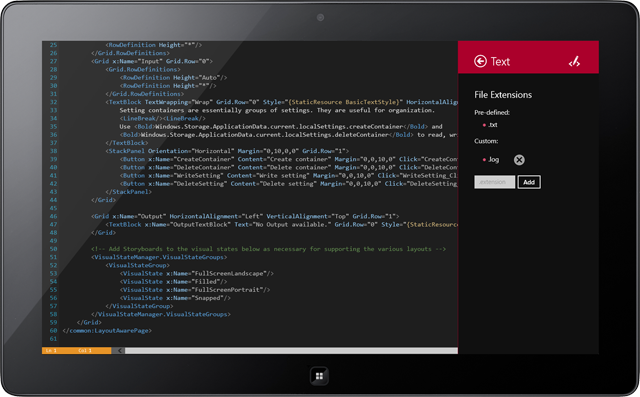Screen dimensions: 640x397
Task: Click the Ln 1 indicator in status bar
Action: click(x=51, y=350)
